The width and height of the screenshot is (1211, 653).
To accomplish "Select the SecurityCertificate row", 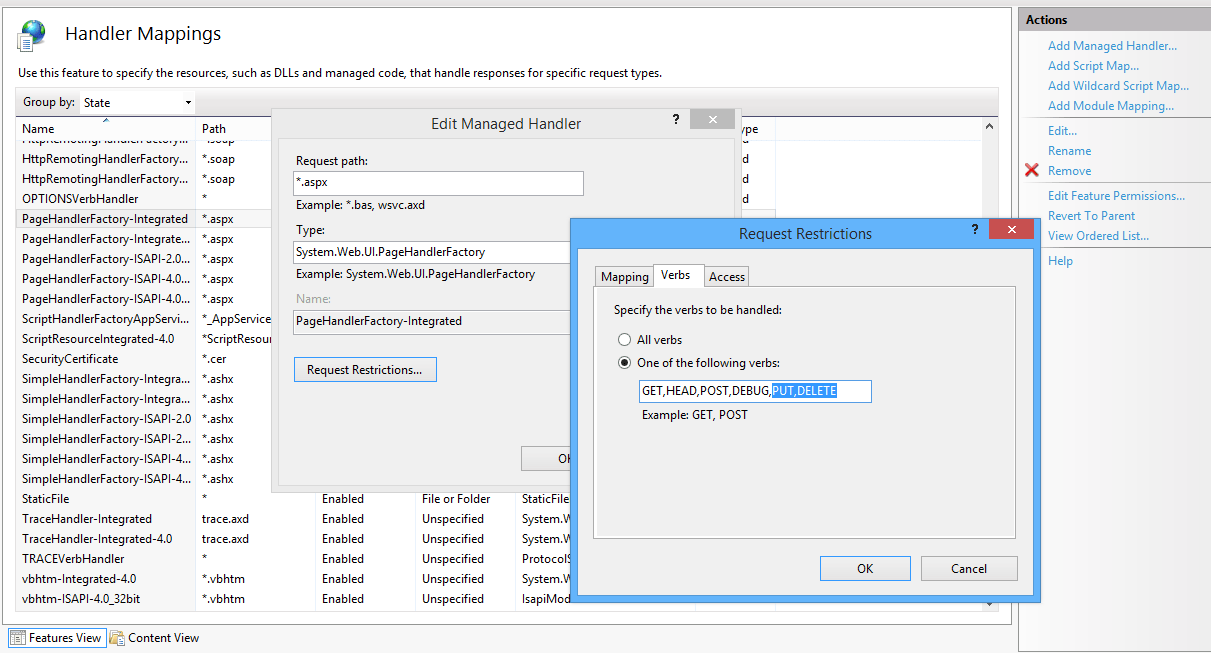I will pyautogui.click(x=144, y=359).
